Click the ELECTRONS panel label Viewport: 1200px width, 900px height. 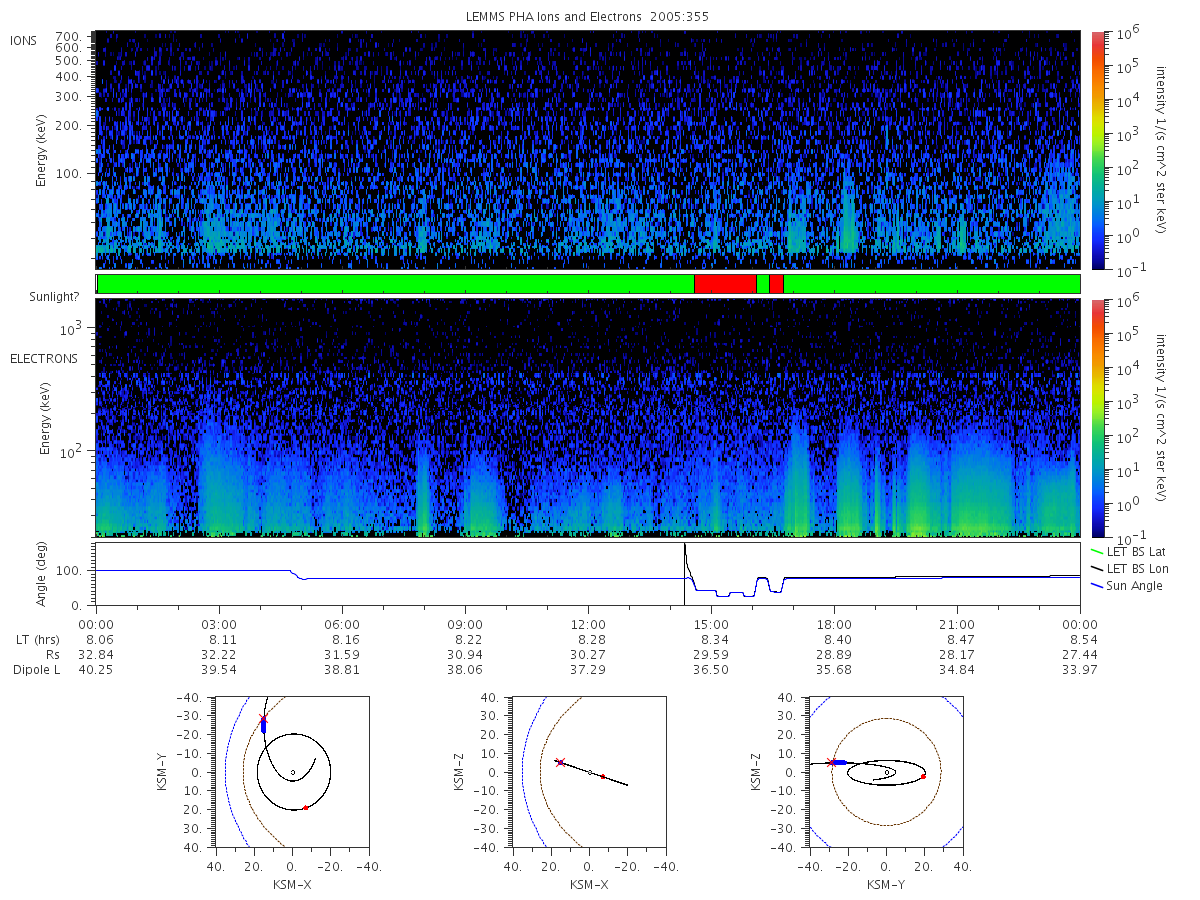click(x=44, y=358)
